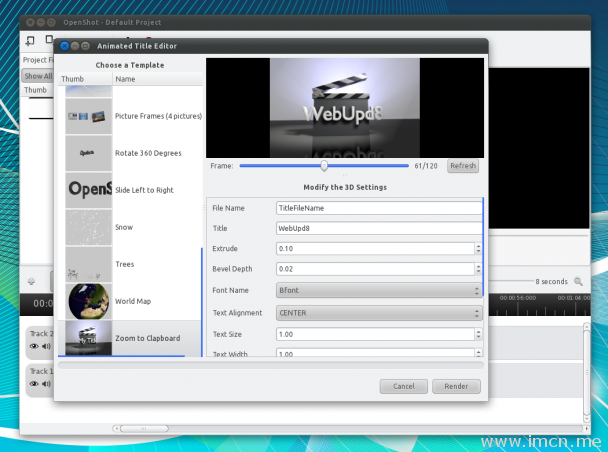This screenshot has width=608, height=452.
Task: Select the Zoom to Clapboard template
Action: coord(130,338)
